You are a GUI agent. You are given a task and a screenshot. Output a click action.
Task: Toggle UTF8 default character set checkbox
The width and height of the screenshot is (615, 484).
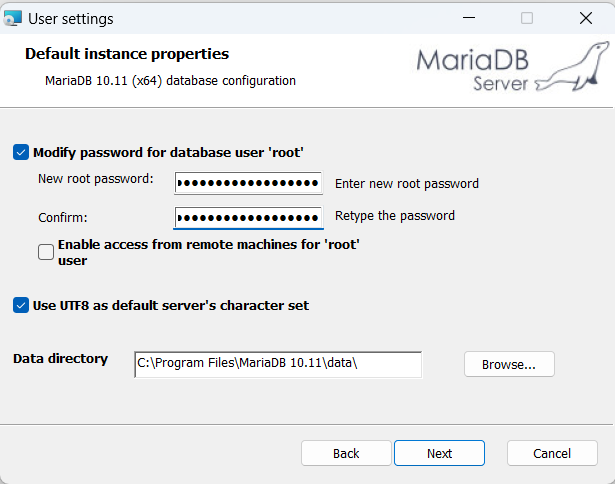tap(21, 305)
